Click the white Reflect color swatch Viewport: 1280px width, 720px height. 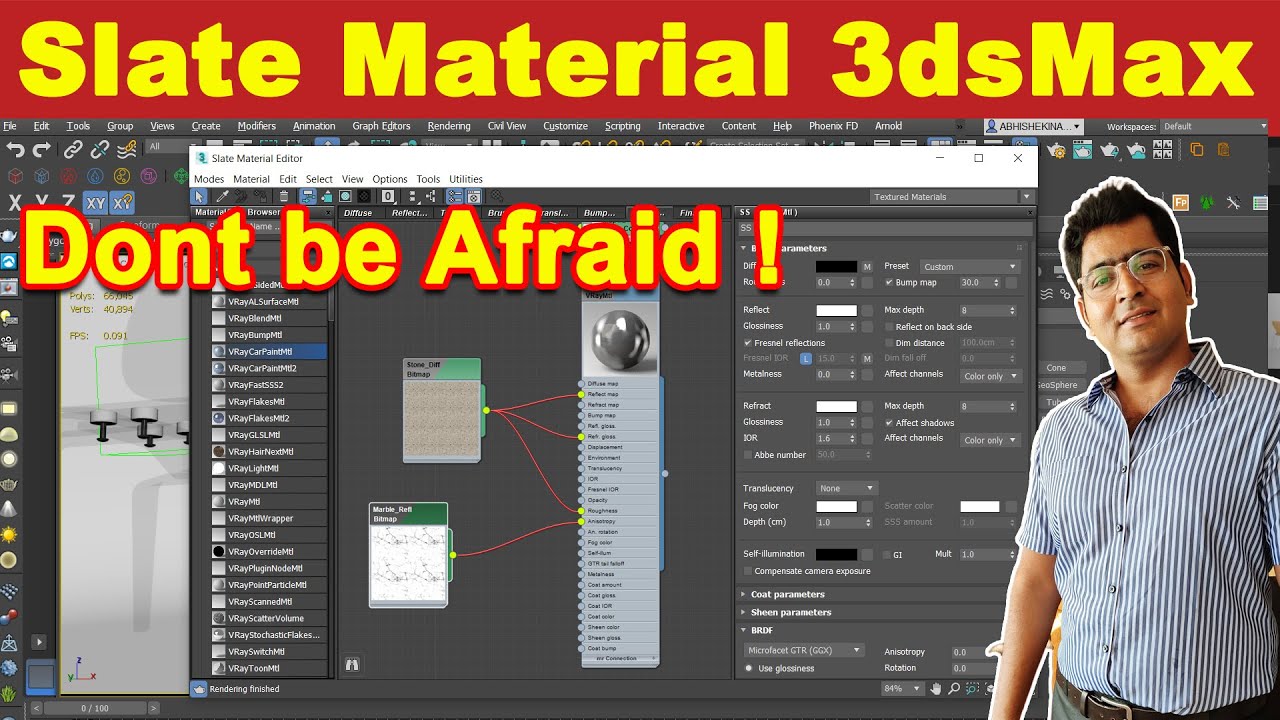click(836, 311)
